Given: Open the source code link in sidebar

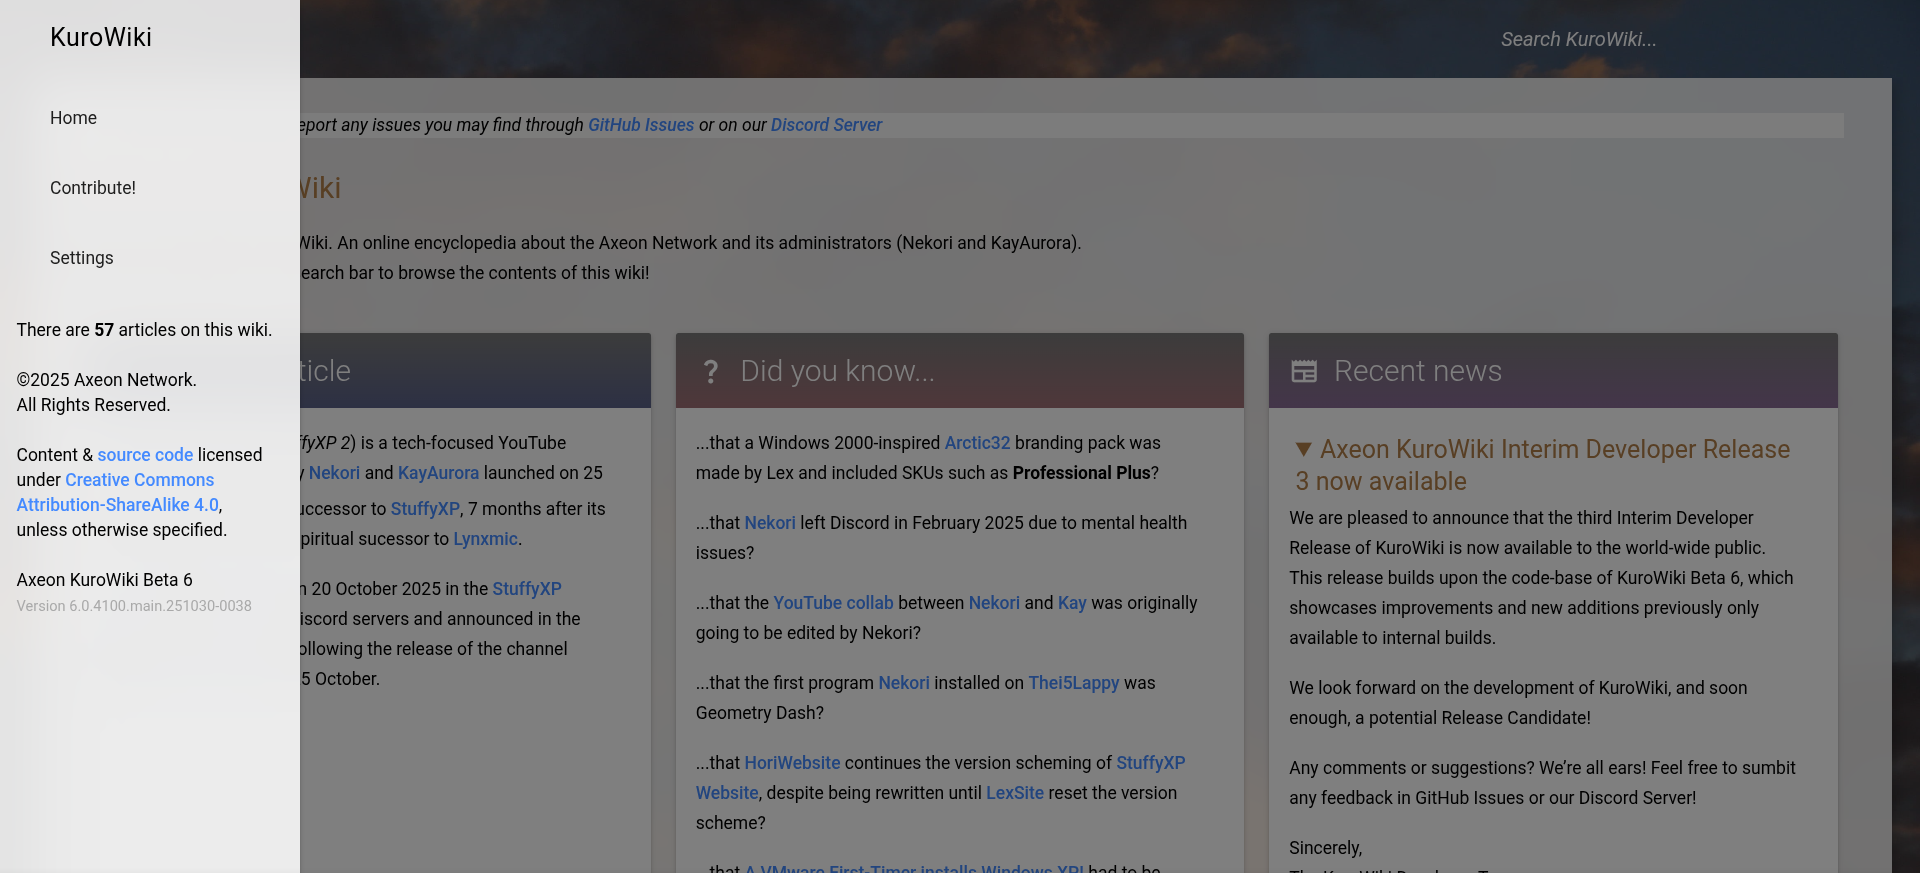Looking at the screenshot, I should 145,455.
